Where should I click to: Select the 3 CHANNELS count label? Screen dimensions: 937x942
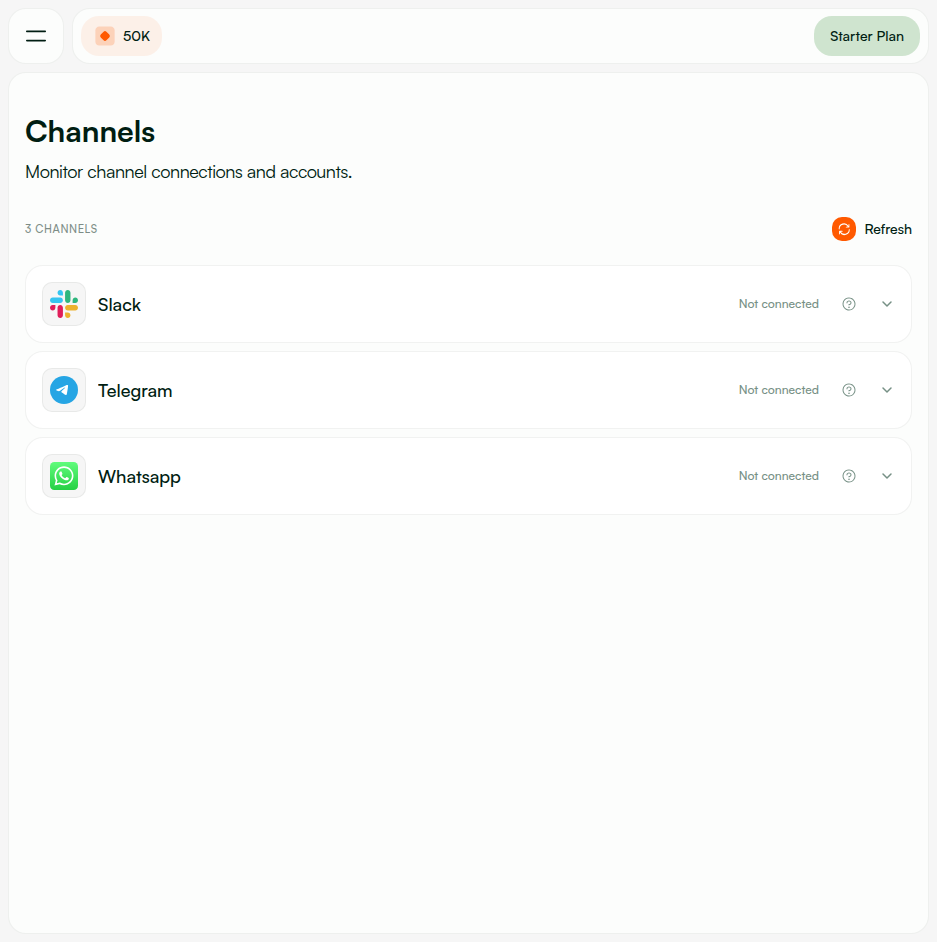61,229
